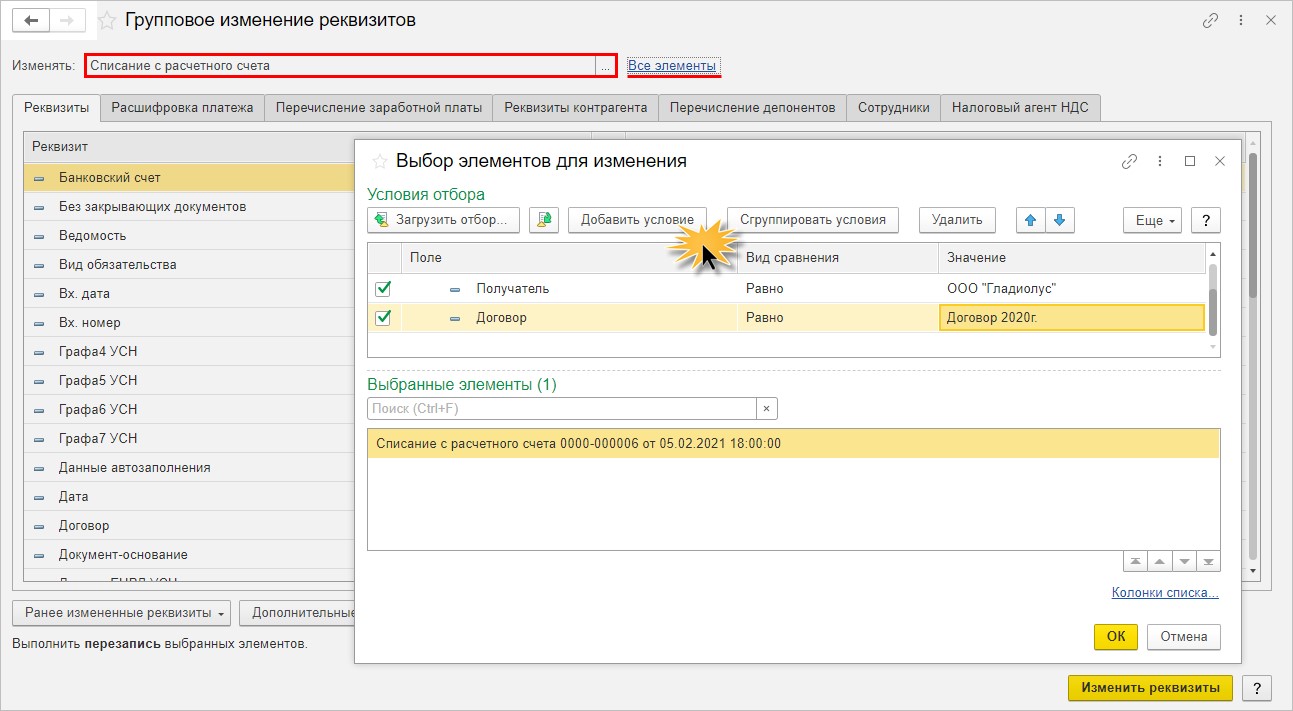The image size is (1293, 711).
Task: Open Реквизиты контрагента tab
Action: tap(576, 107)
